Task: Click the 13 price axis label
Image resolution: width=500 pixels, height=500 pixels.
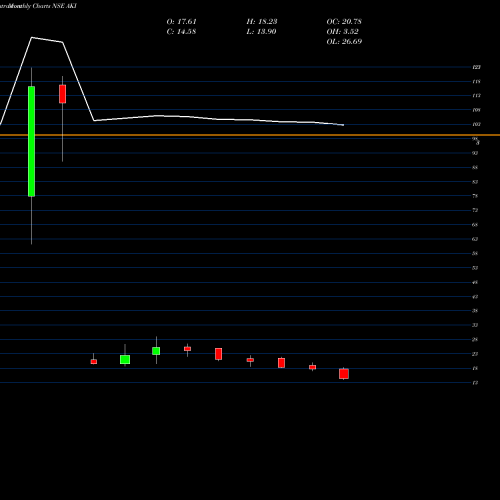Action: tap(475, 383)
